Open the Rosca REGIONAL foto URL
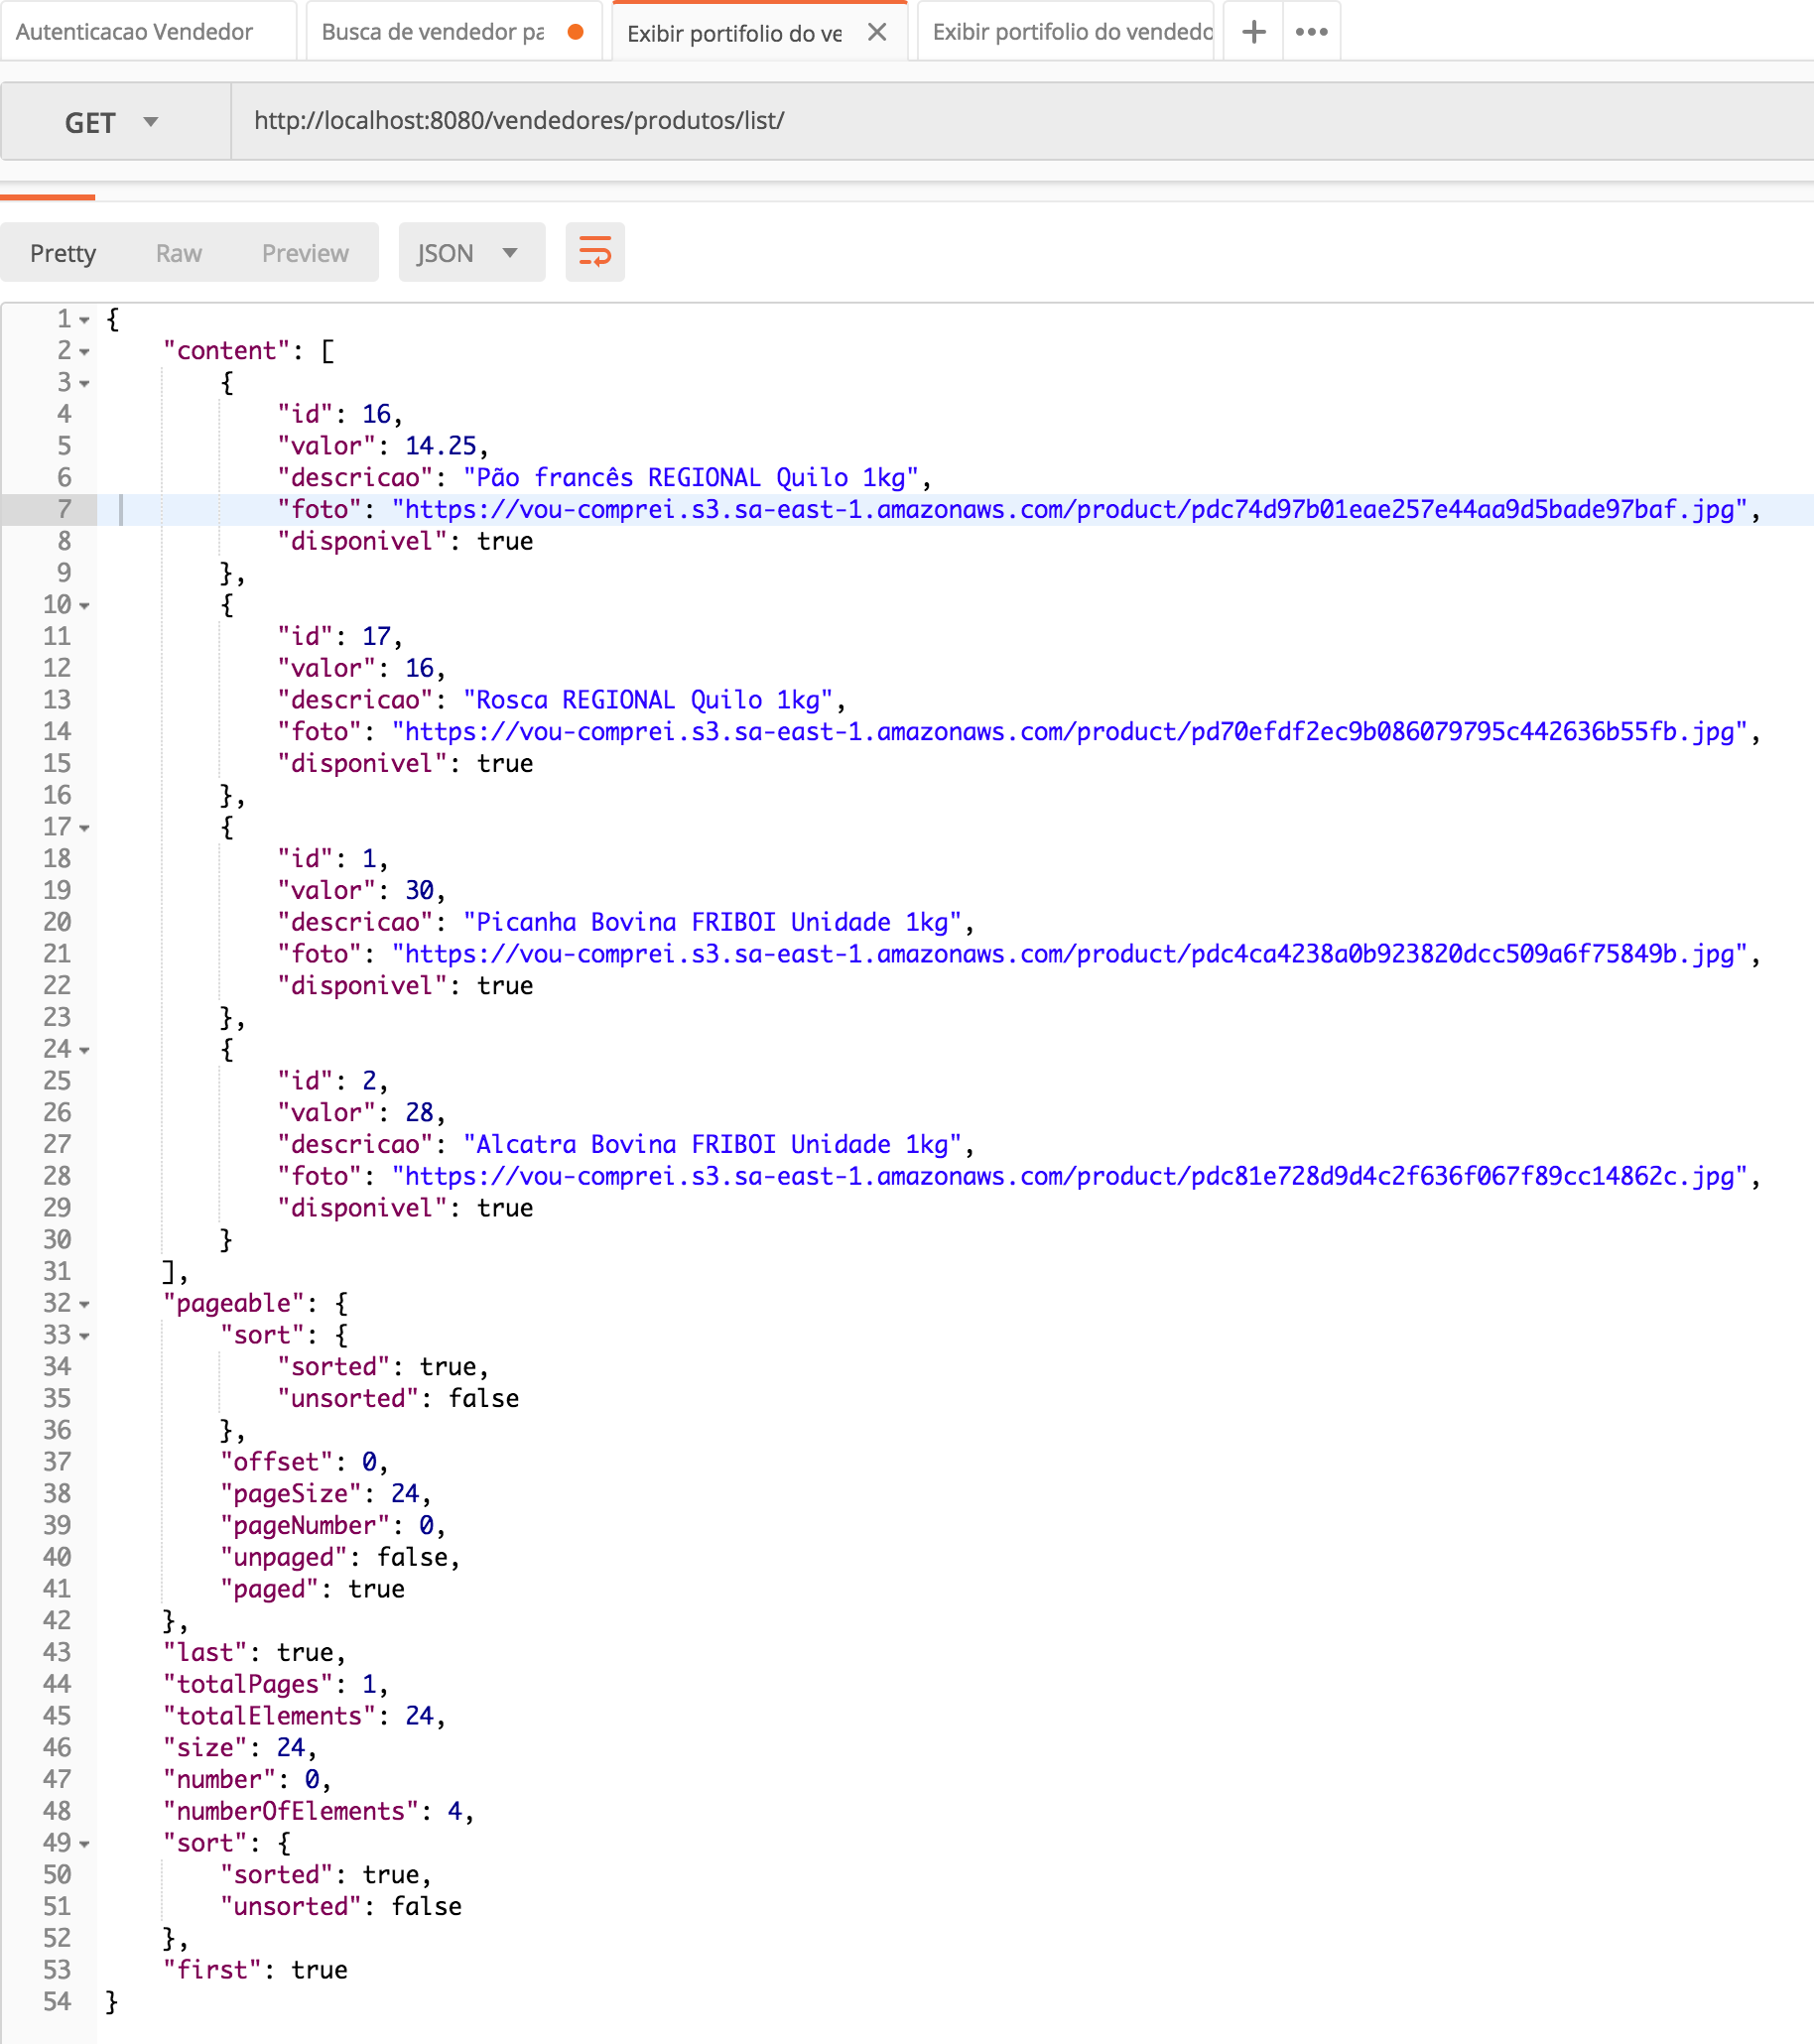1814x2044 pixels. click(x=1069, y=731)
